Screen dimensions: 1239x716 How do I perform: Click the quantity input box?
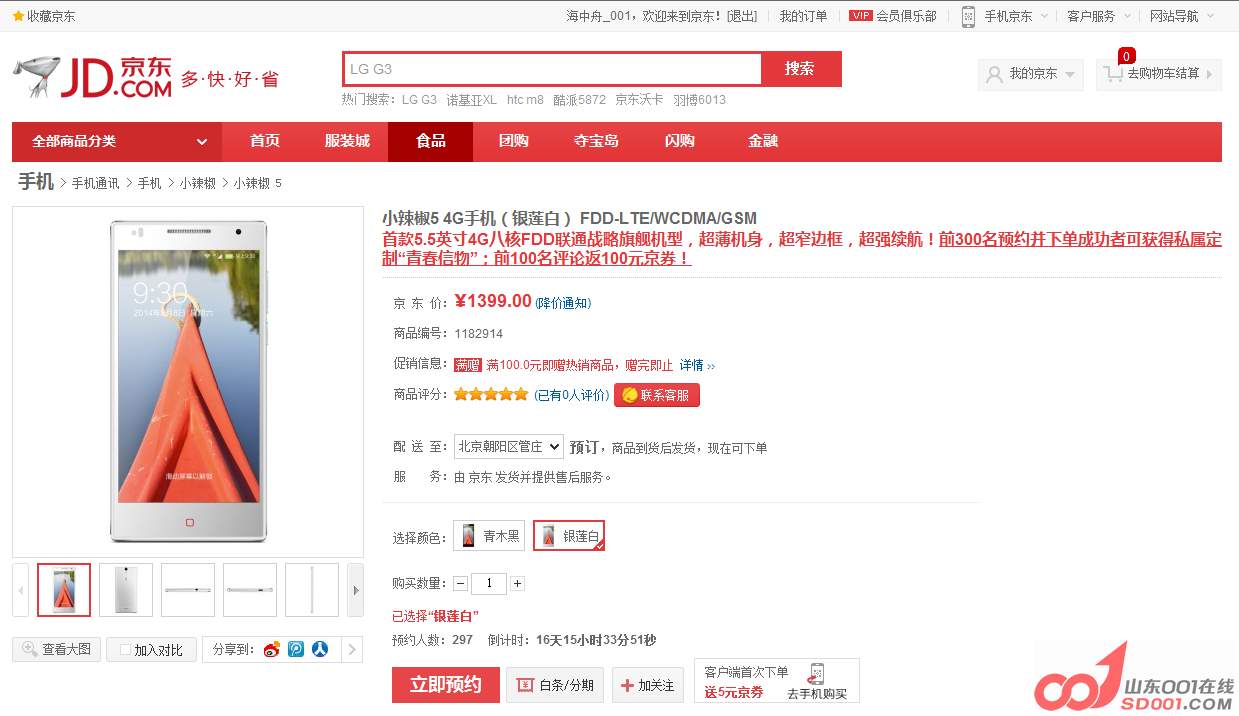[489, 583]
